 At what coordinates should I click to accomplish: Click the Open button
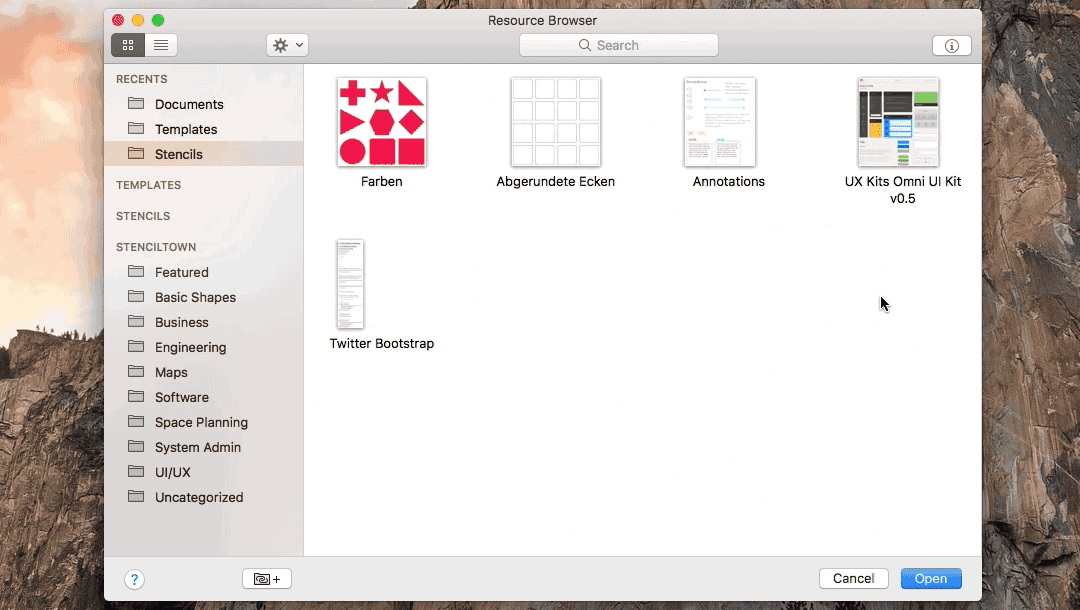(x=931, y=578)
